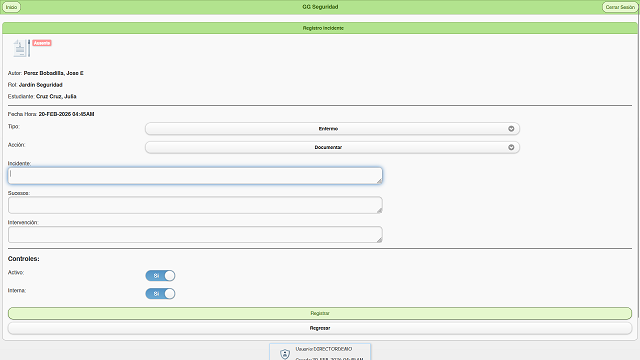640x360 pixels.
Task: Click the arrow icon of Acción dropdown
Action: coord(511,147)
